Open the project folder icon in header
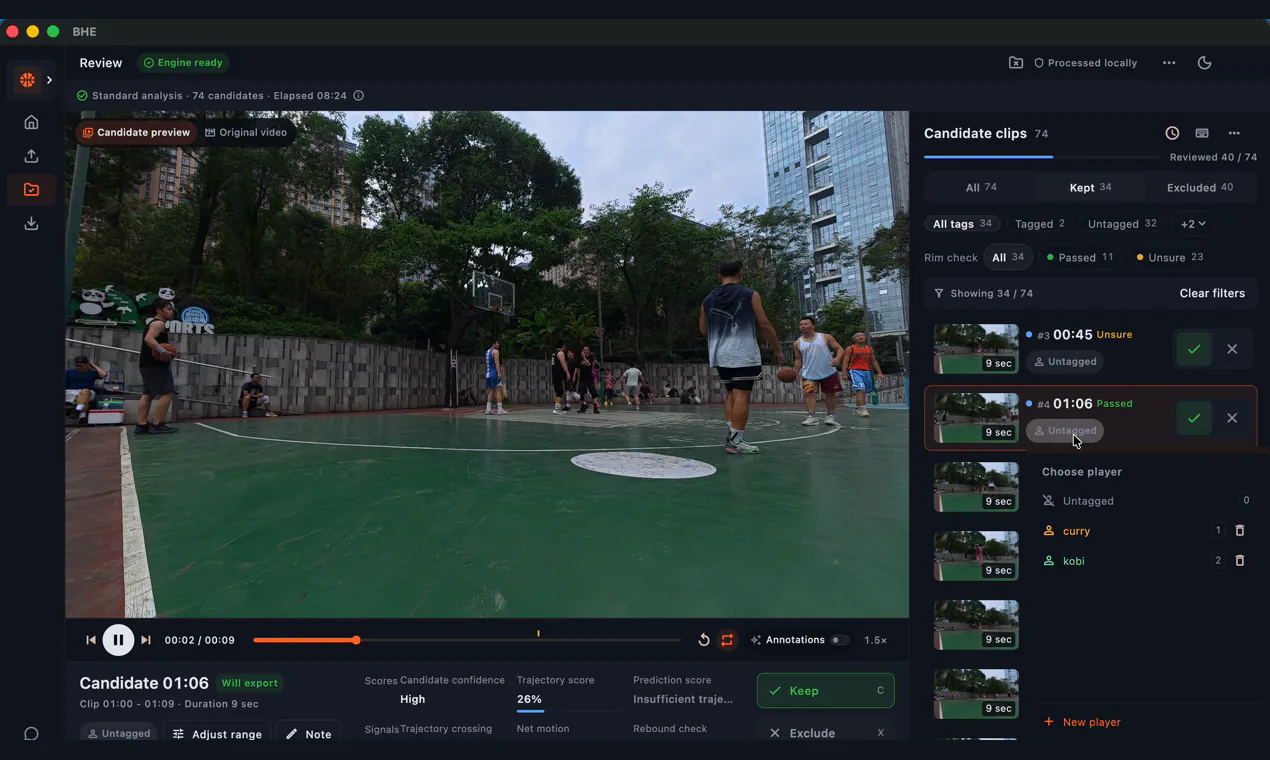This screenshot has height=760, width=1270. click(x=1015, y=62)
